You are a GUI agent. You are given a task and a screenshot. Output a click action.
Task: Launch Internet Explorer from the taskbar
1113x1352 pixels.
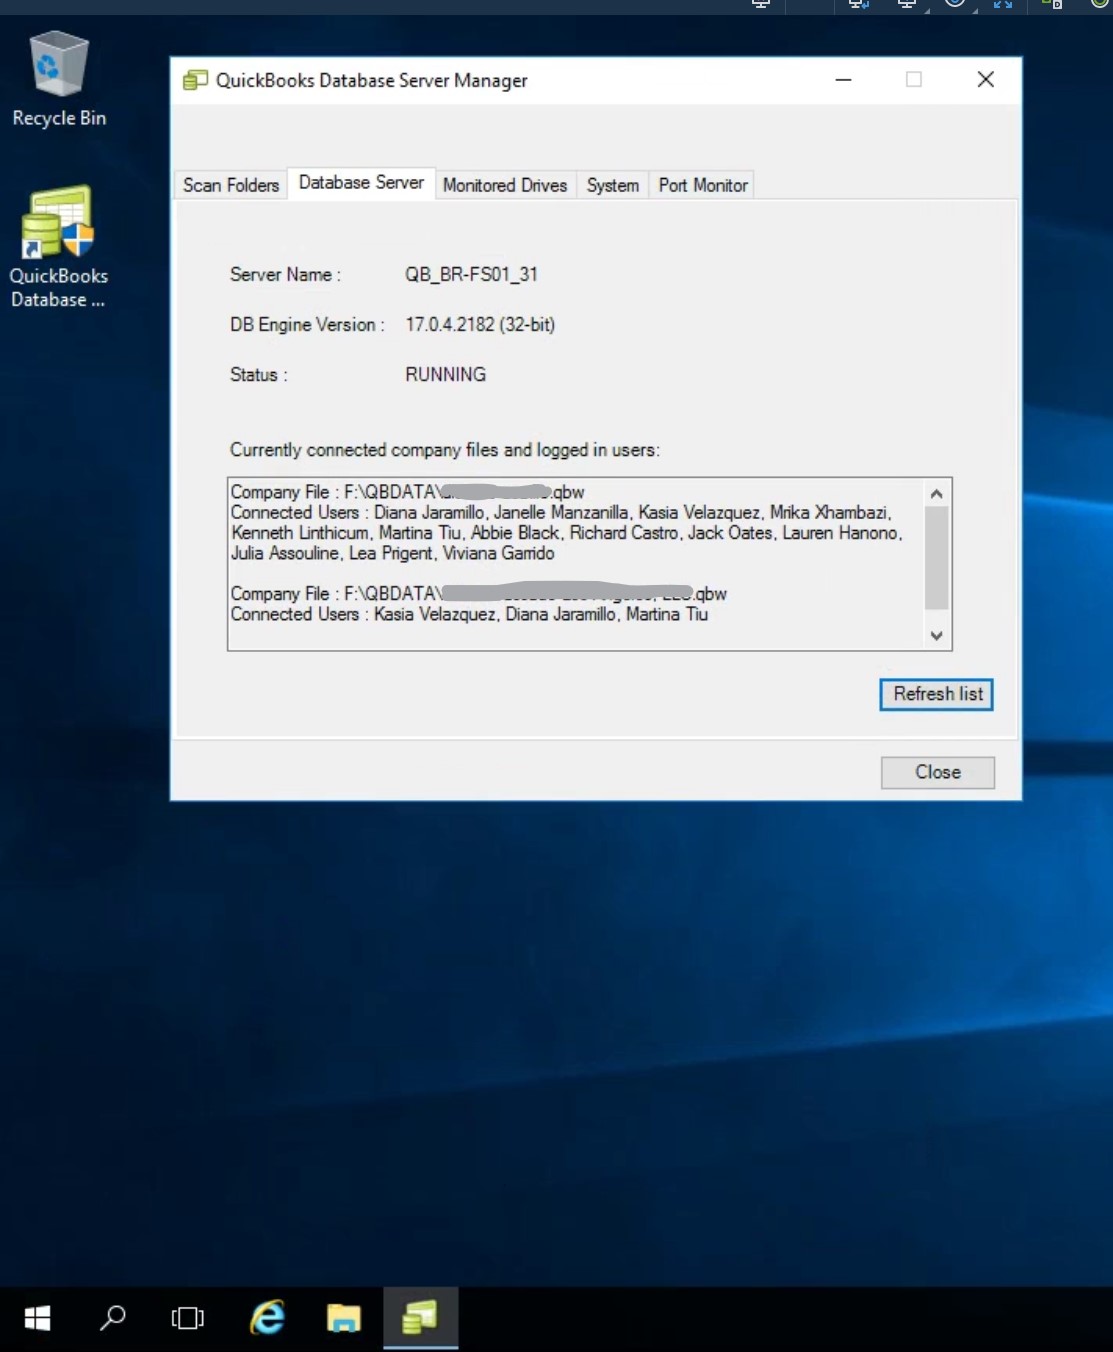click(x=265, y=1318)
